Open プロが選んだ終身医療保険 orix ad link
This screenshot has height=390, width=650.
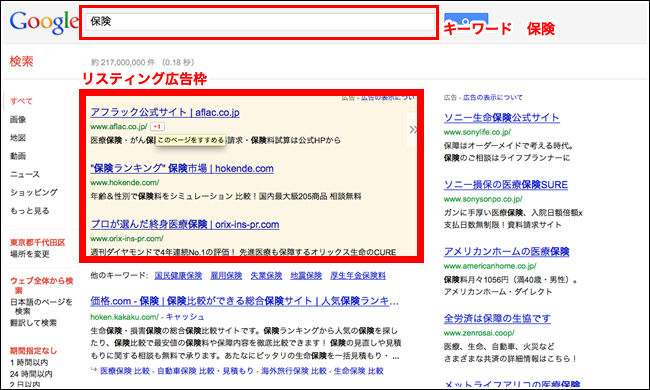[185, 224]
